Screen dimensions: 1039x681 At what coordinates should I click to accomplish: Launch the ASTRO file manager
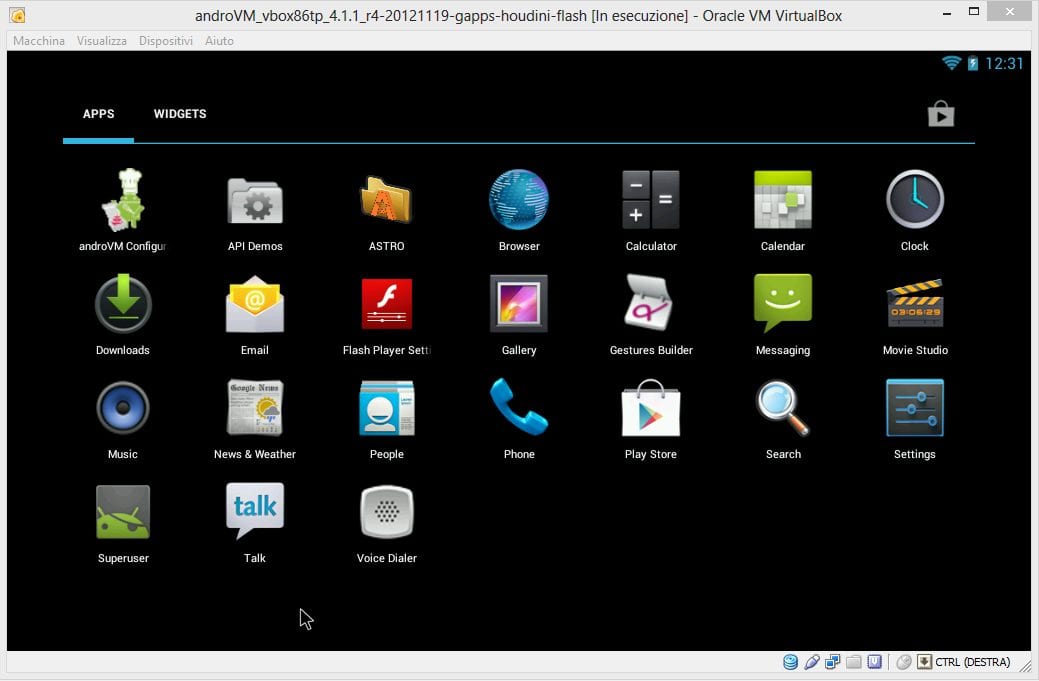tap(386, 200)
